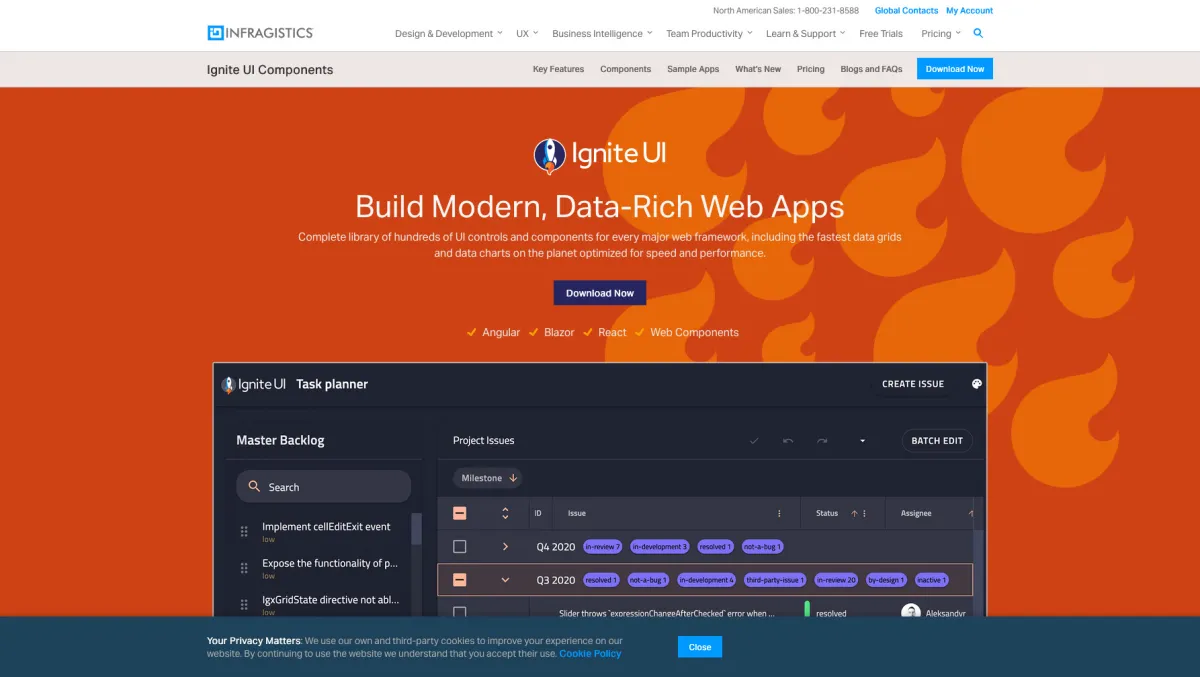
Task: Open the site search magnifier icon
Action: (x=978, y=33)
